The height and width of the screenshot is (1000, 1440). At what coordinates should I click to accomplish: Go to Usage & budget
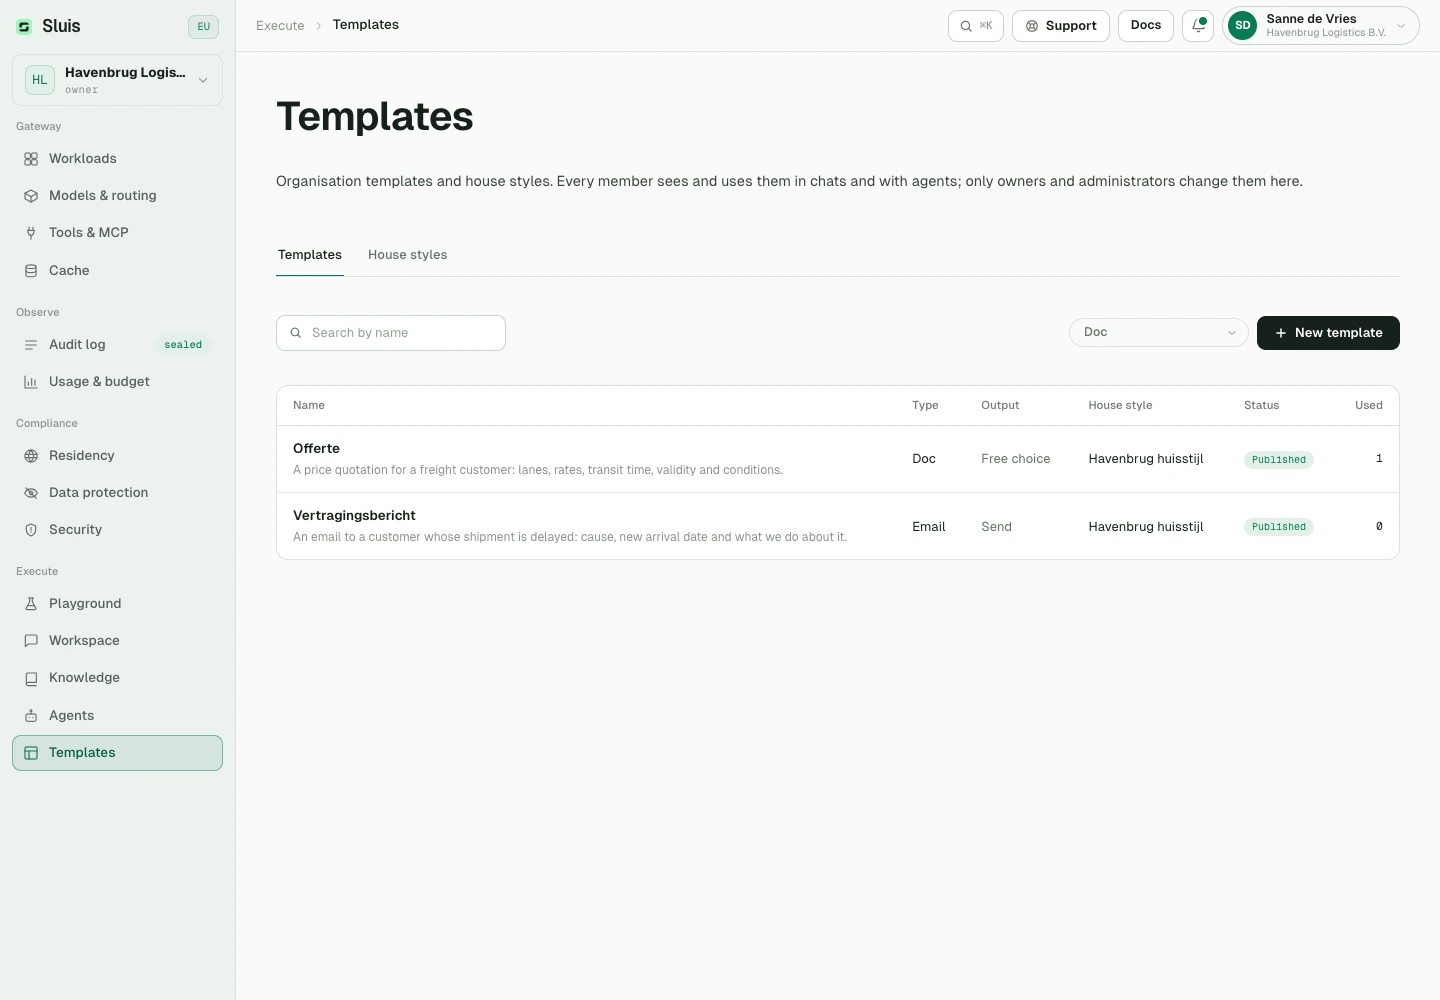click(117, 382)
